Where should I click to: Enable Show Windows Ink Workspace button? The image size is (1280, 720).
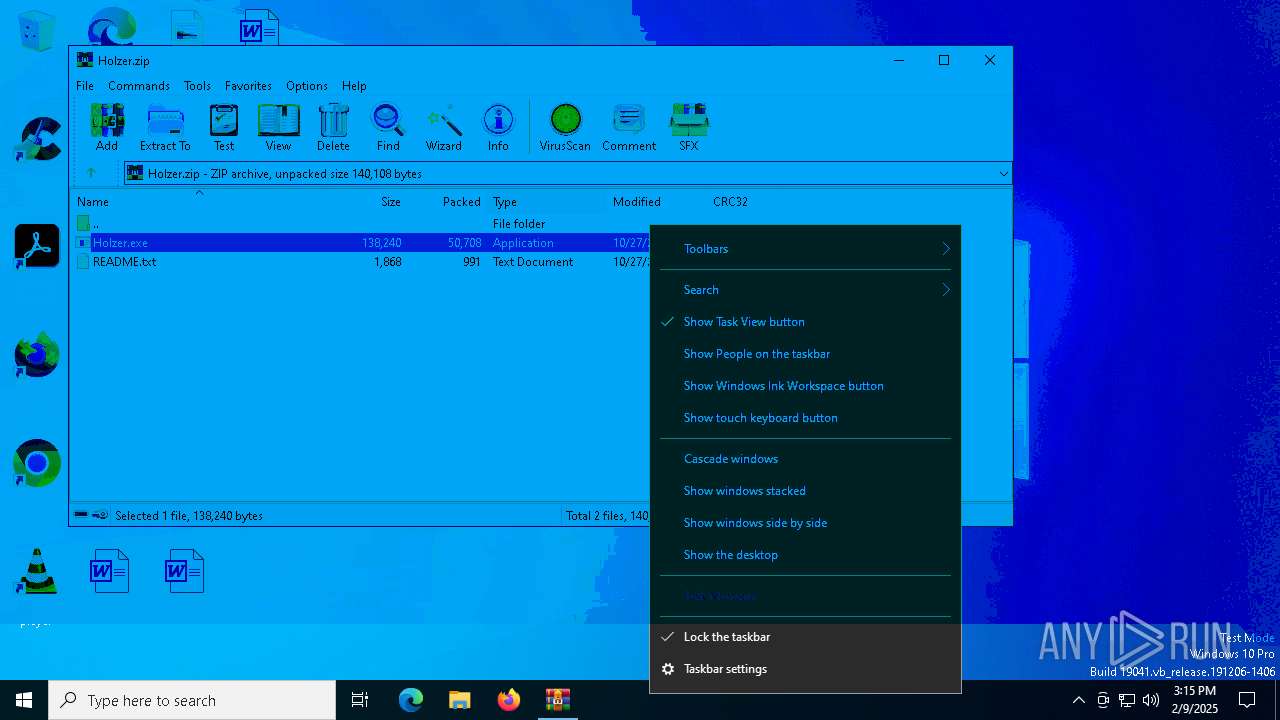click(x=805, y=386)
